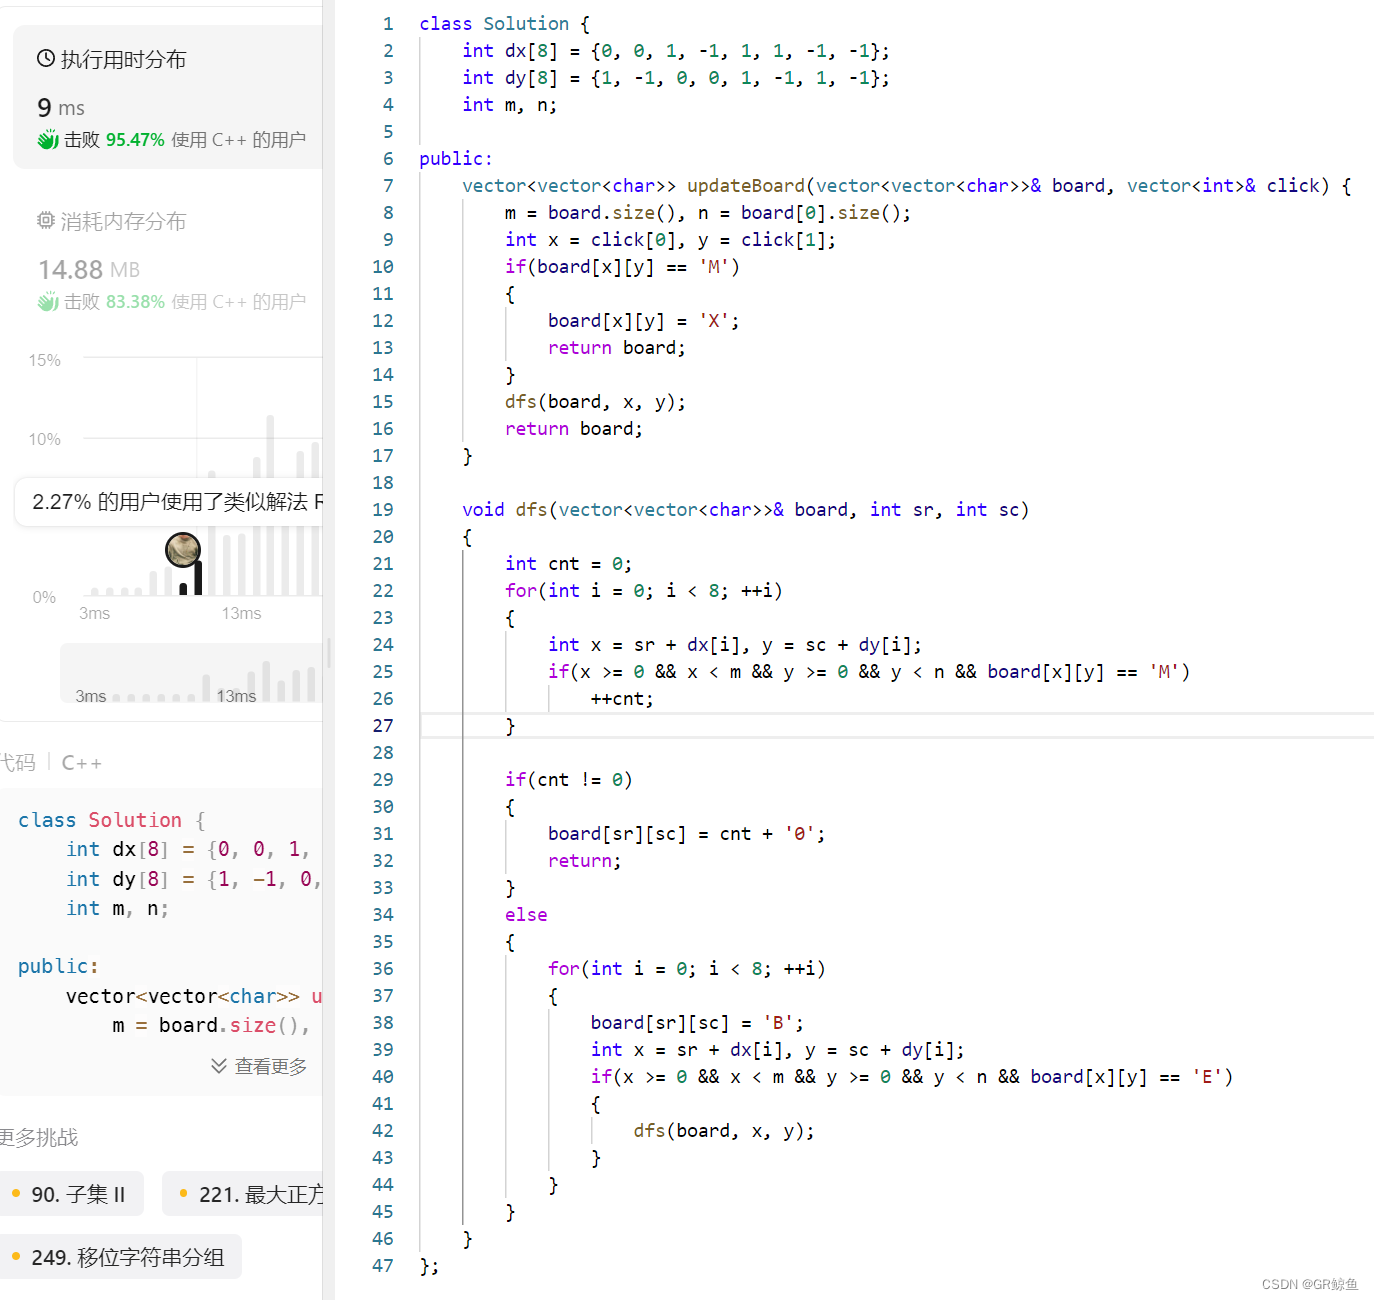Click '++cnt;' on line 26
The image size is (1374, 1300).
(622, 699)
